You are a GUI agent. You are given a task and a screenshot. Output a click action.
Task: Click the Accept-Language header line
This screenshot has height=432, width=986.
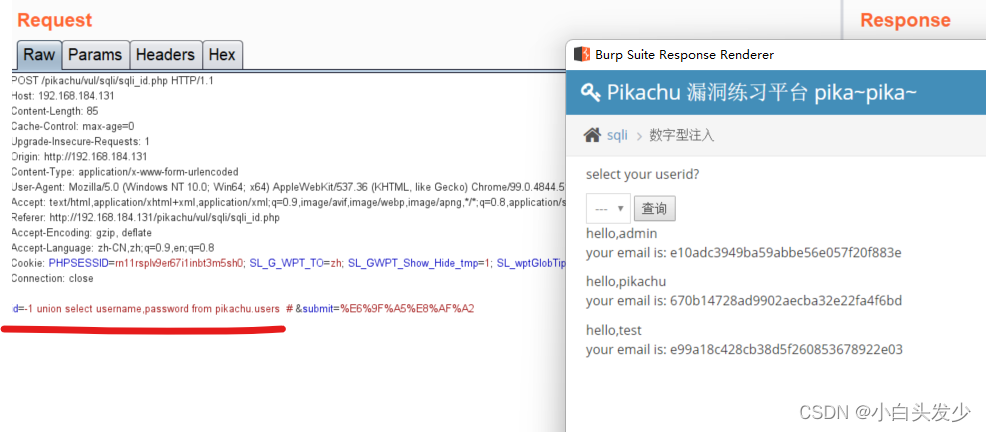(113, 248)
